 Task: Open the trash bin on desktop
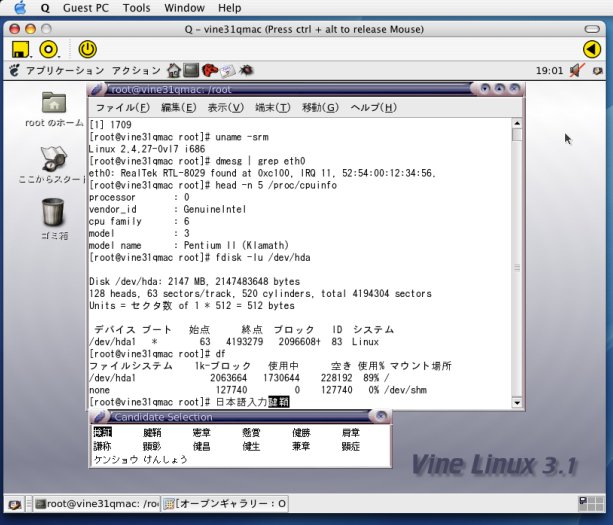54,212
